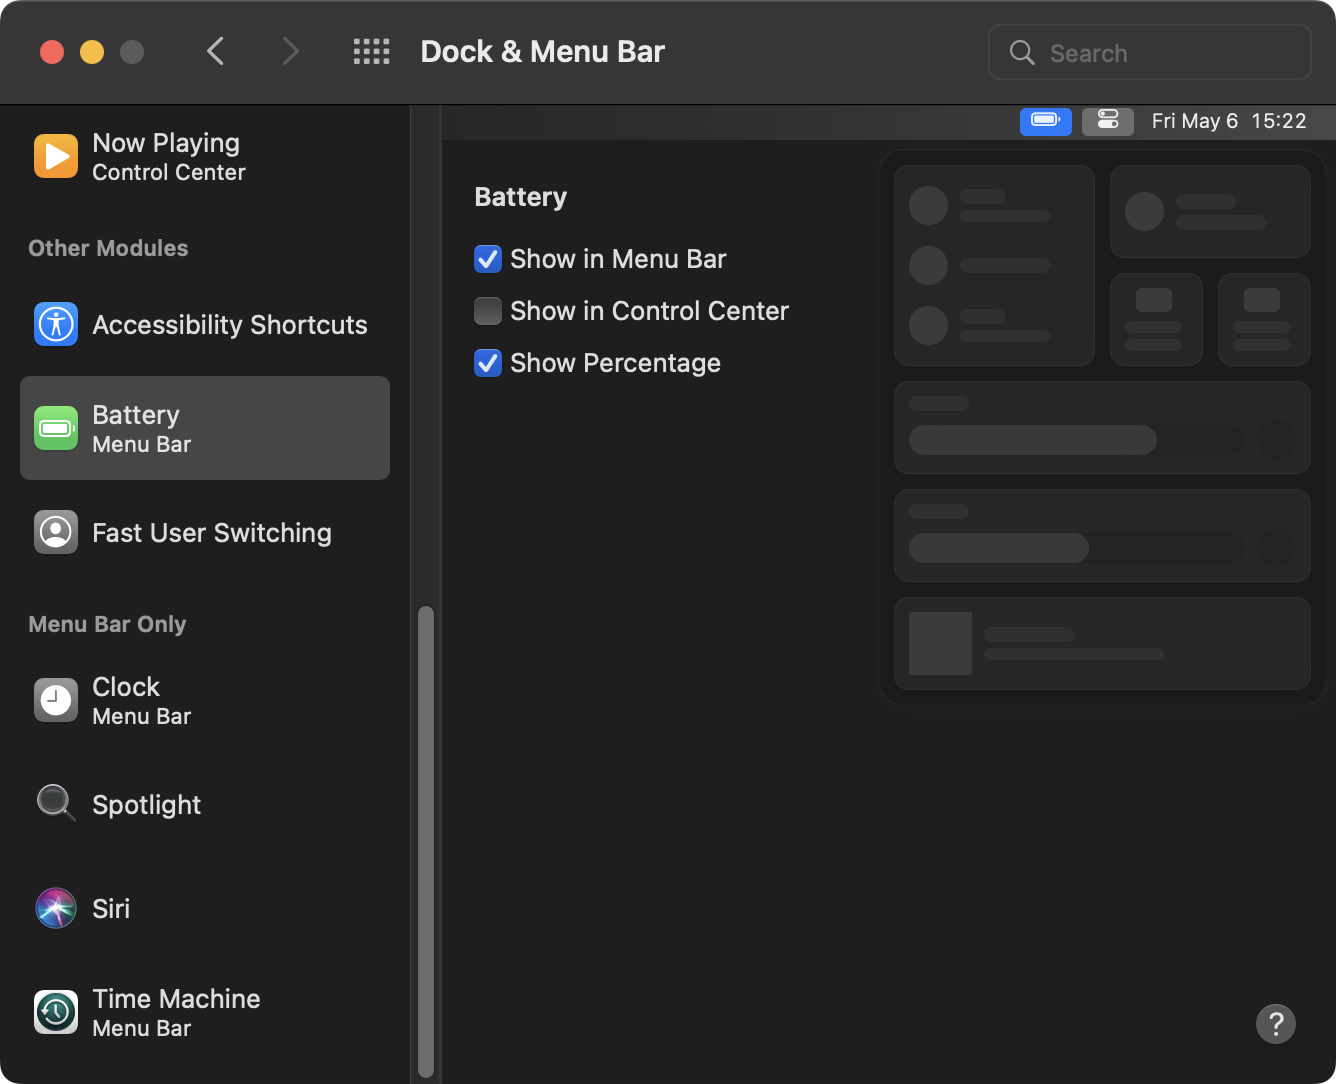
Task: Select Now Playing in the sidebar
Action: (x=205, y=156)
